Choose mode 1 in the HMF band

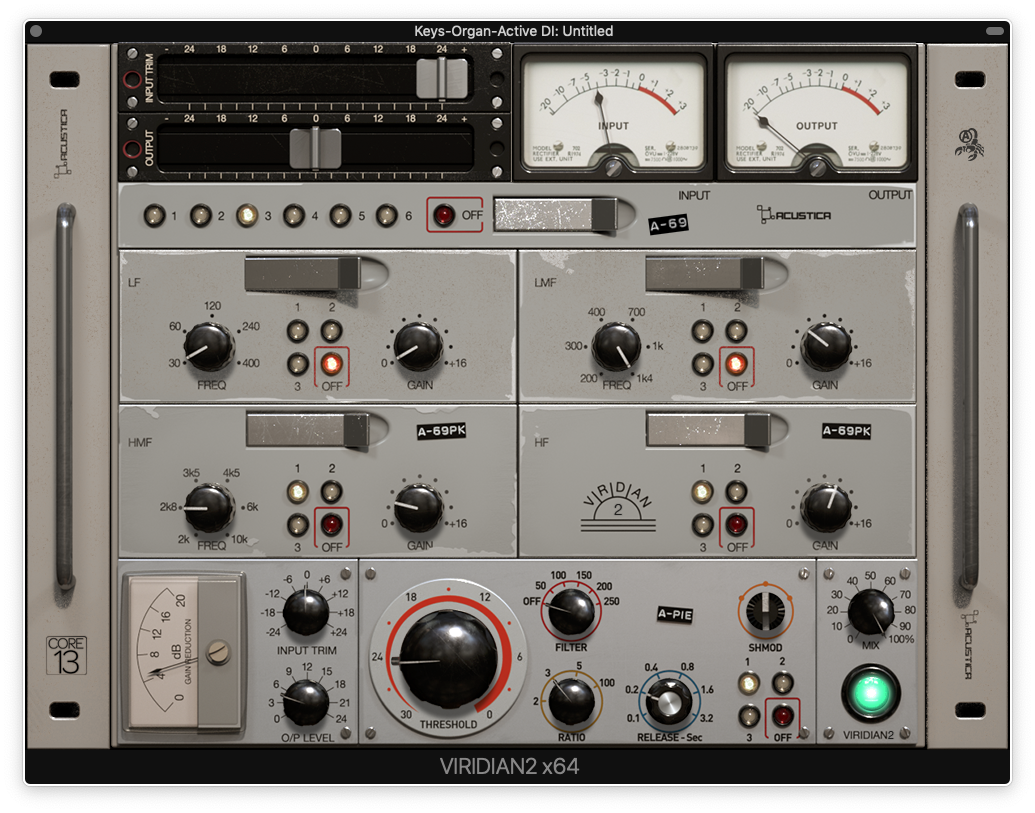click(x=298, y=492)
